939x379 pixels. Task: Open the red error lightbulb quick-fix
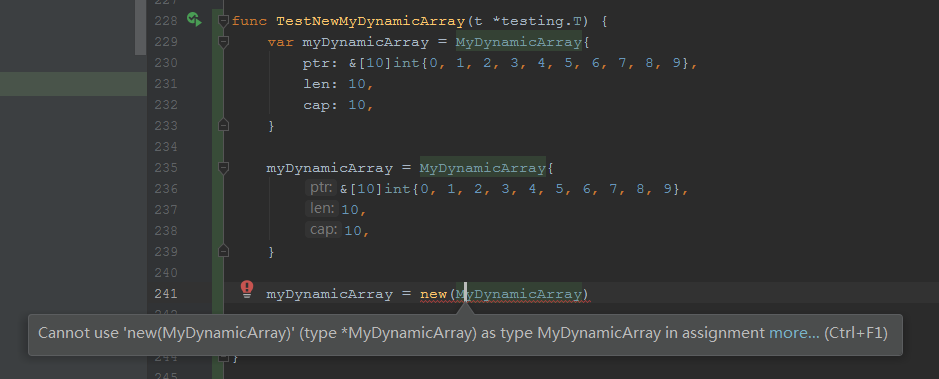tap(247, 289)
